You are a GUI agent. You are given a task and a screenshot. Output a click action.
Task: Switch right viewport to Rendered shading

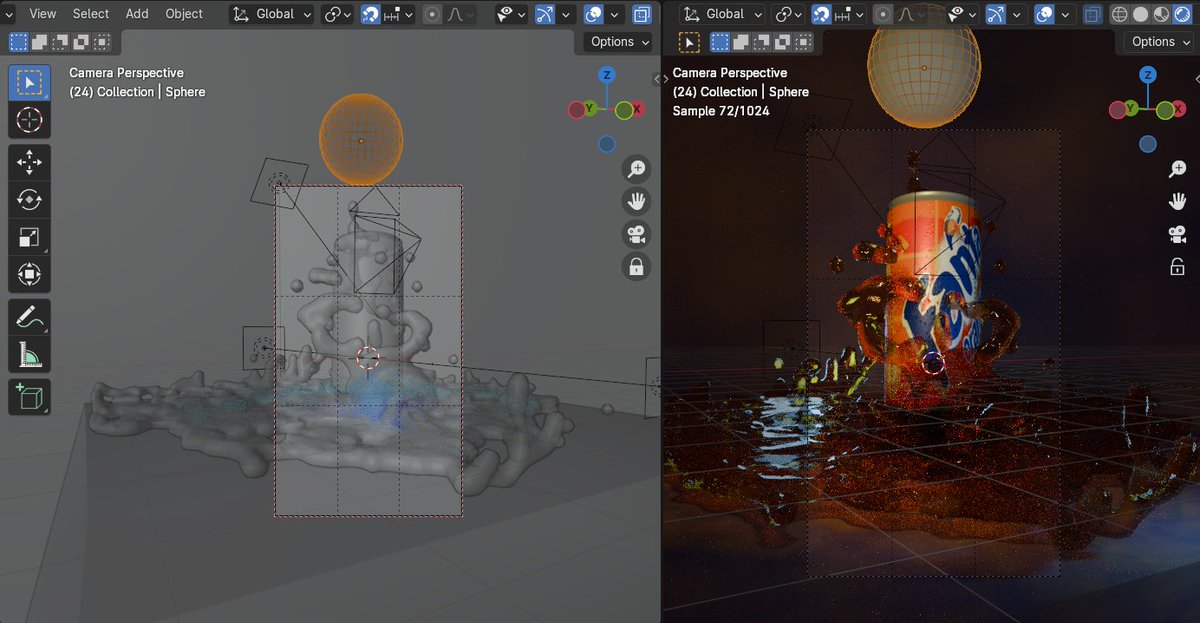(x=1183, y=14)
